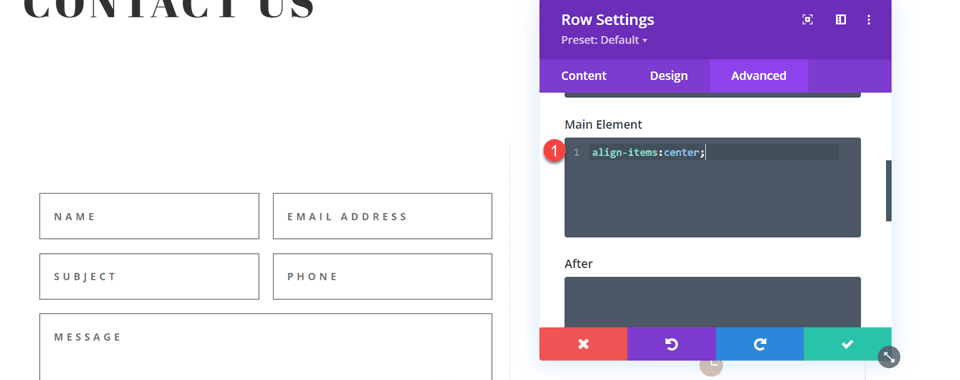The height and width of the screenshot is (380, 960).
Task: Switch to the Design tab
Action: [x=669, y=76]
